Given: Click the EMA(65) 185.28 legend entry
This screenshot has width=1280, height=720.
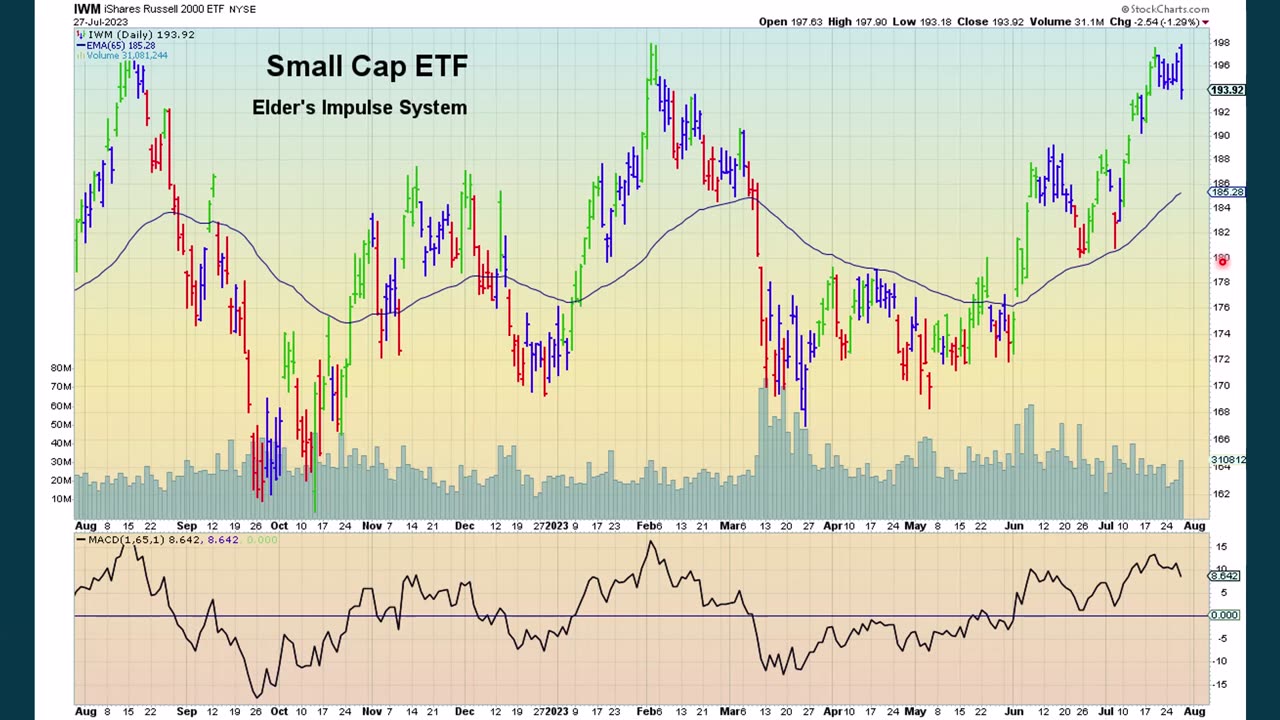Looking at the screenshot, I should tap(116, 46).
